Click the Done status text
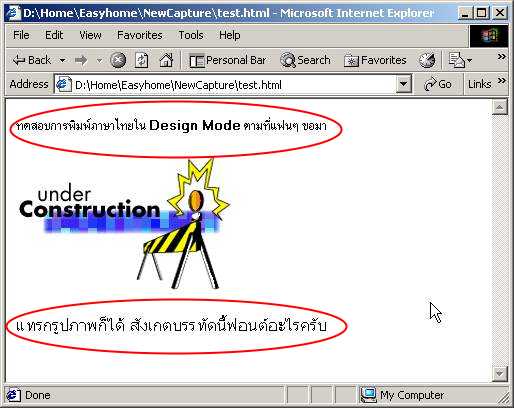This screenshot has width=514, height=408. (x=37, y=395)
